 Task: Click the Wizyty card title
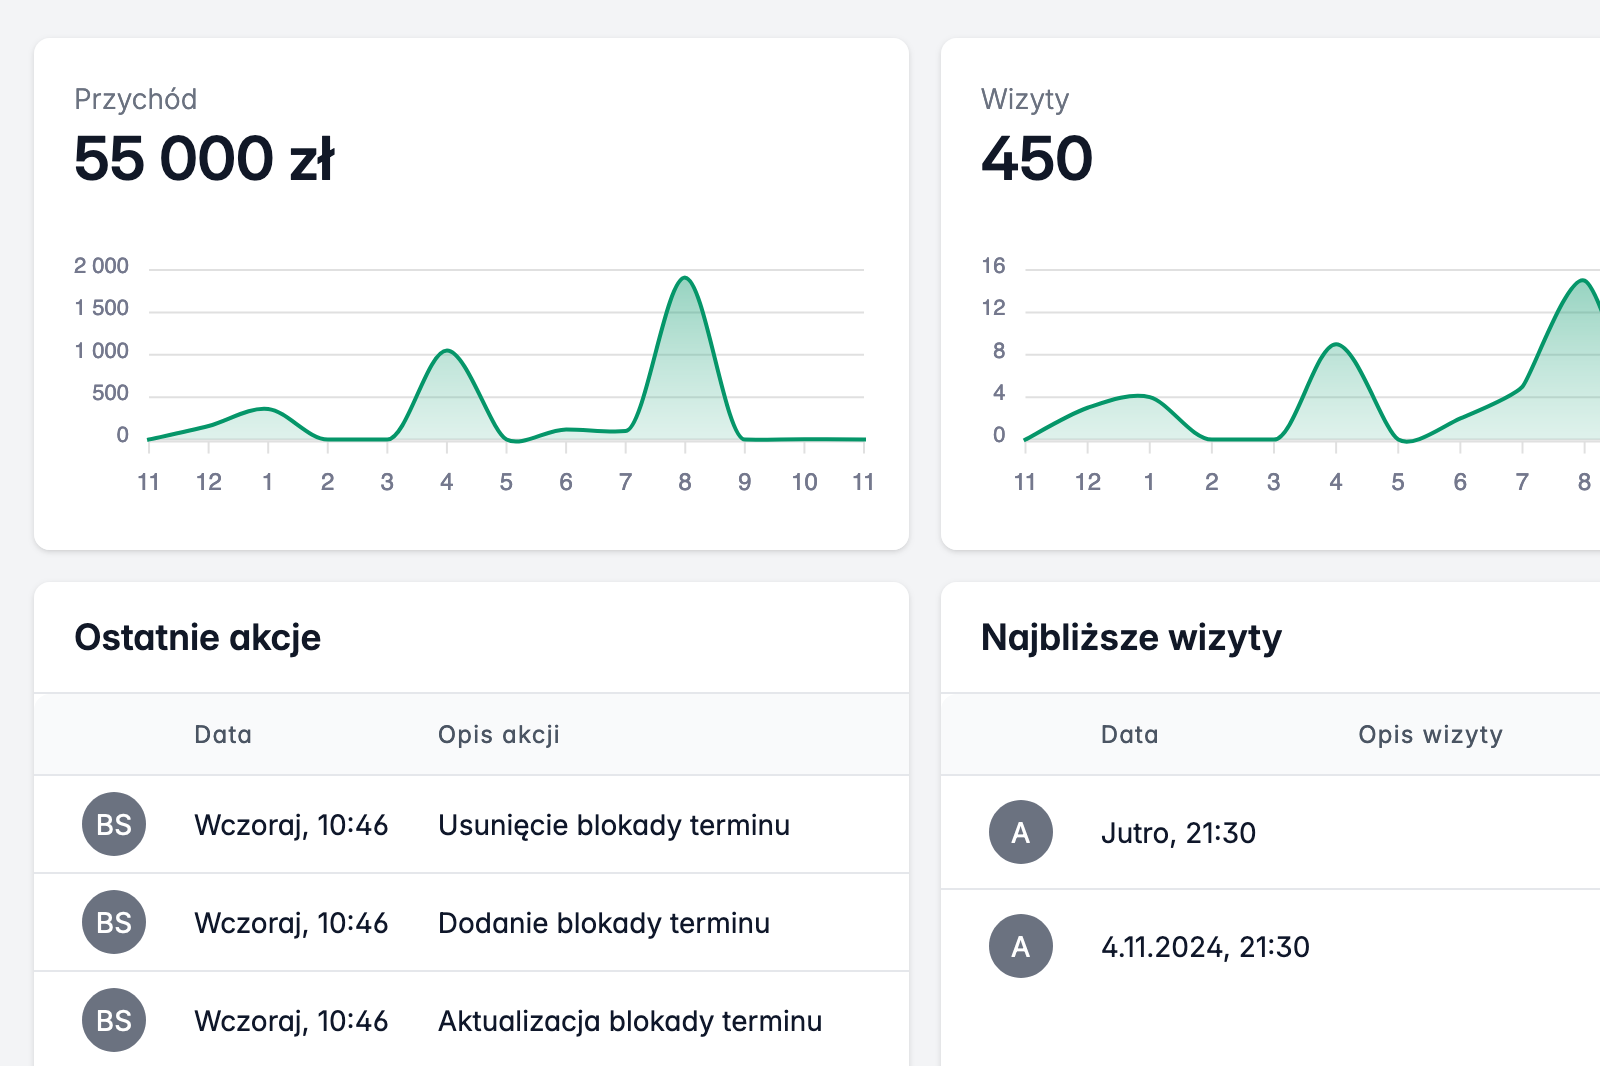[1025, 99]
